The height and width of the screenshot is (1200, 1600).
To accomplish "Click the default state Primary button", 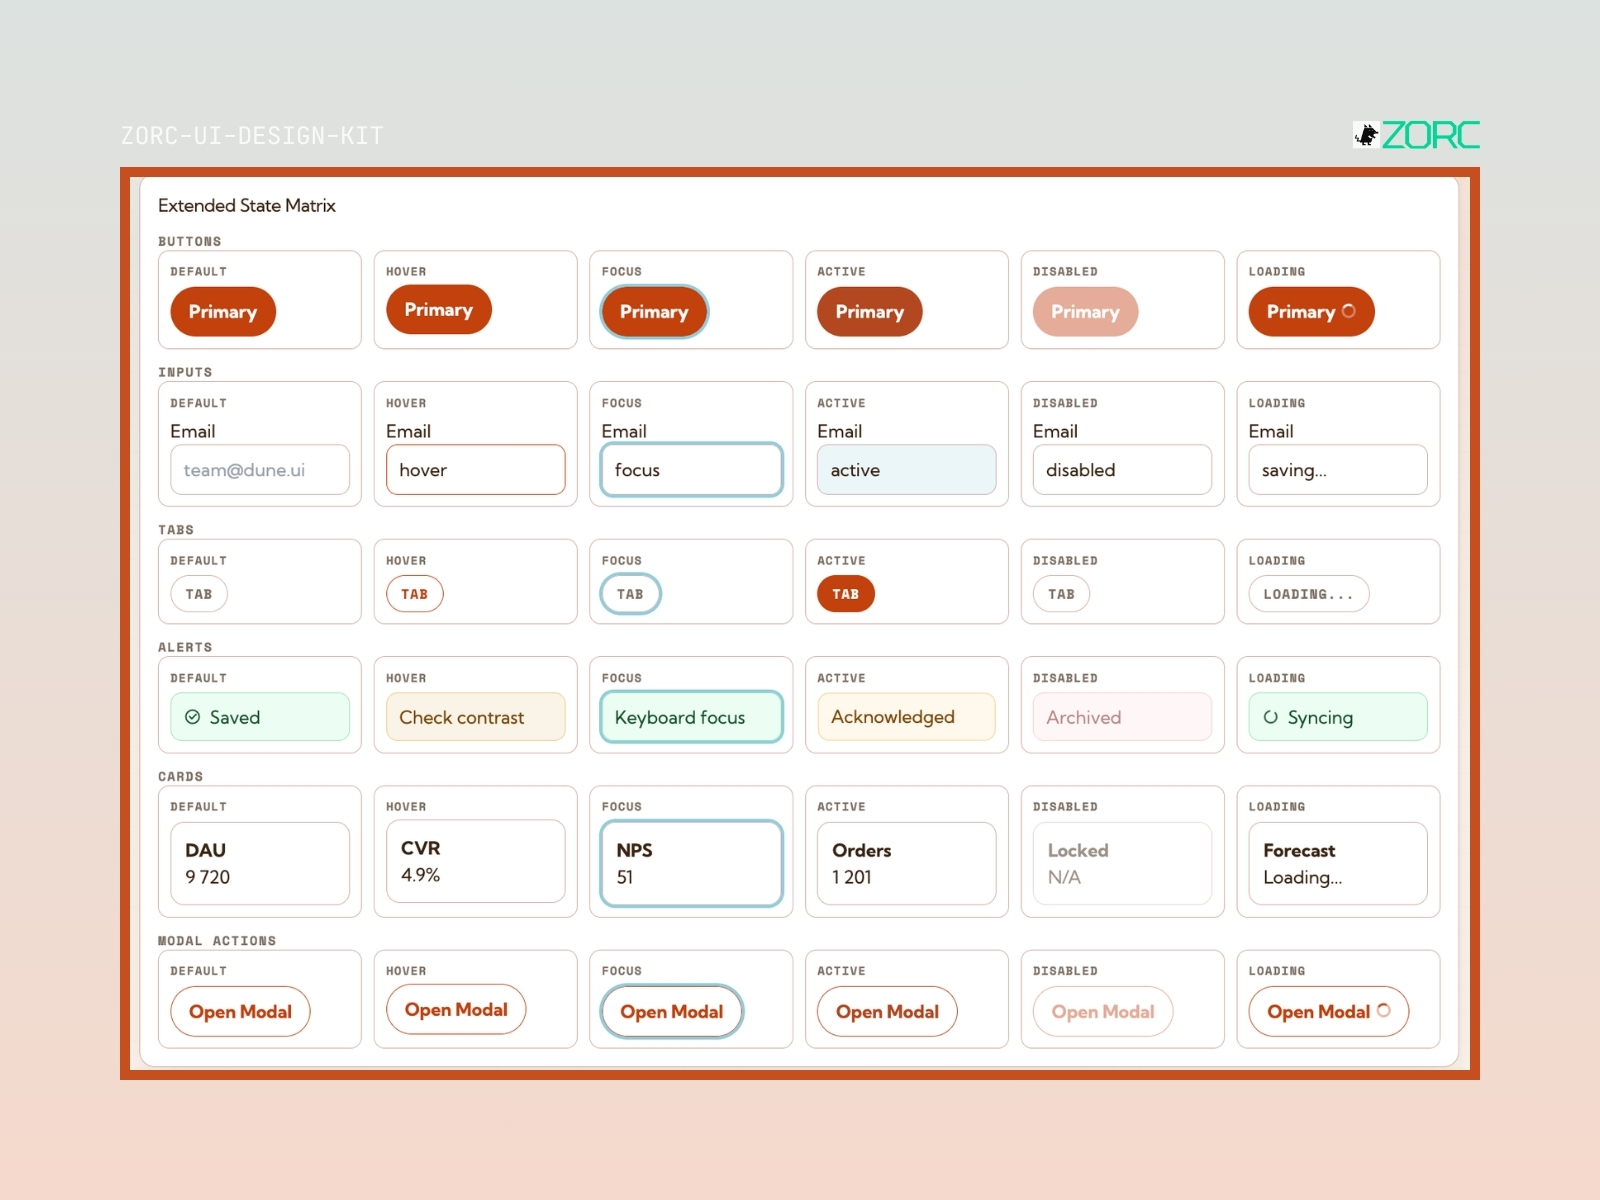I will click(x=223, y=312).
